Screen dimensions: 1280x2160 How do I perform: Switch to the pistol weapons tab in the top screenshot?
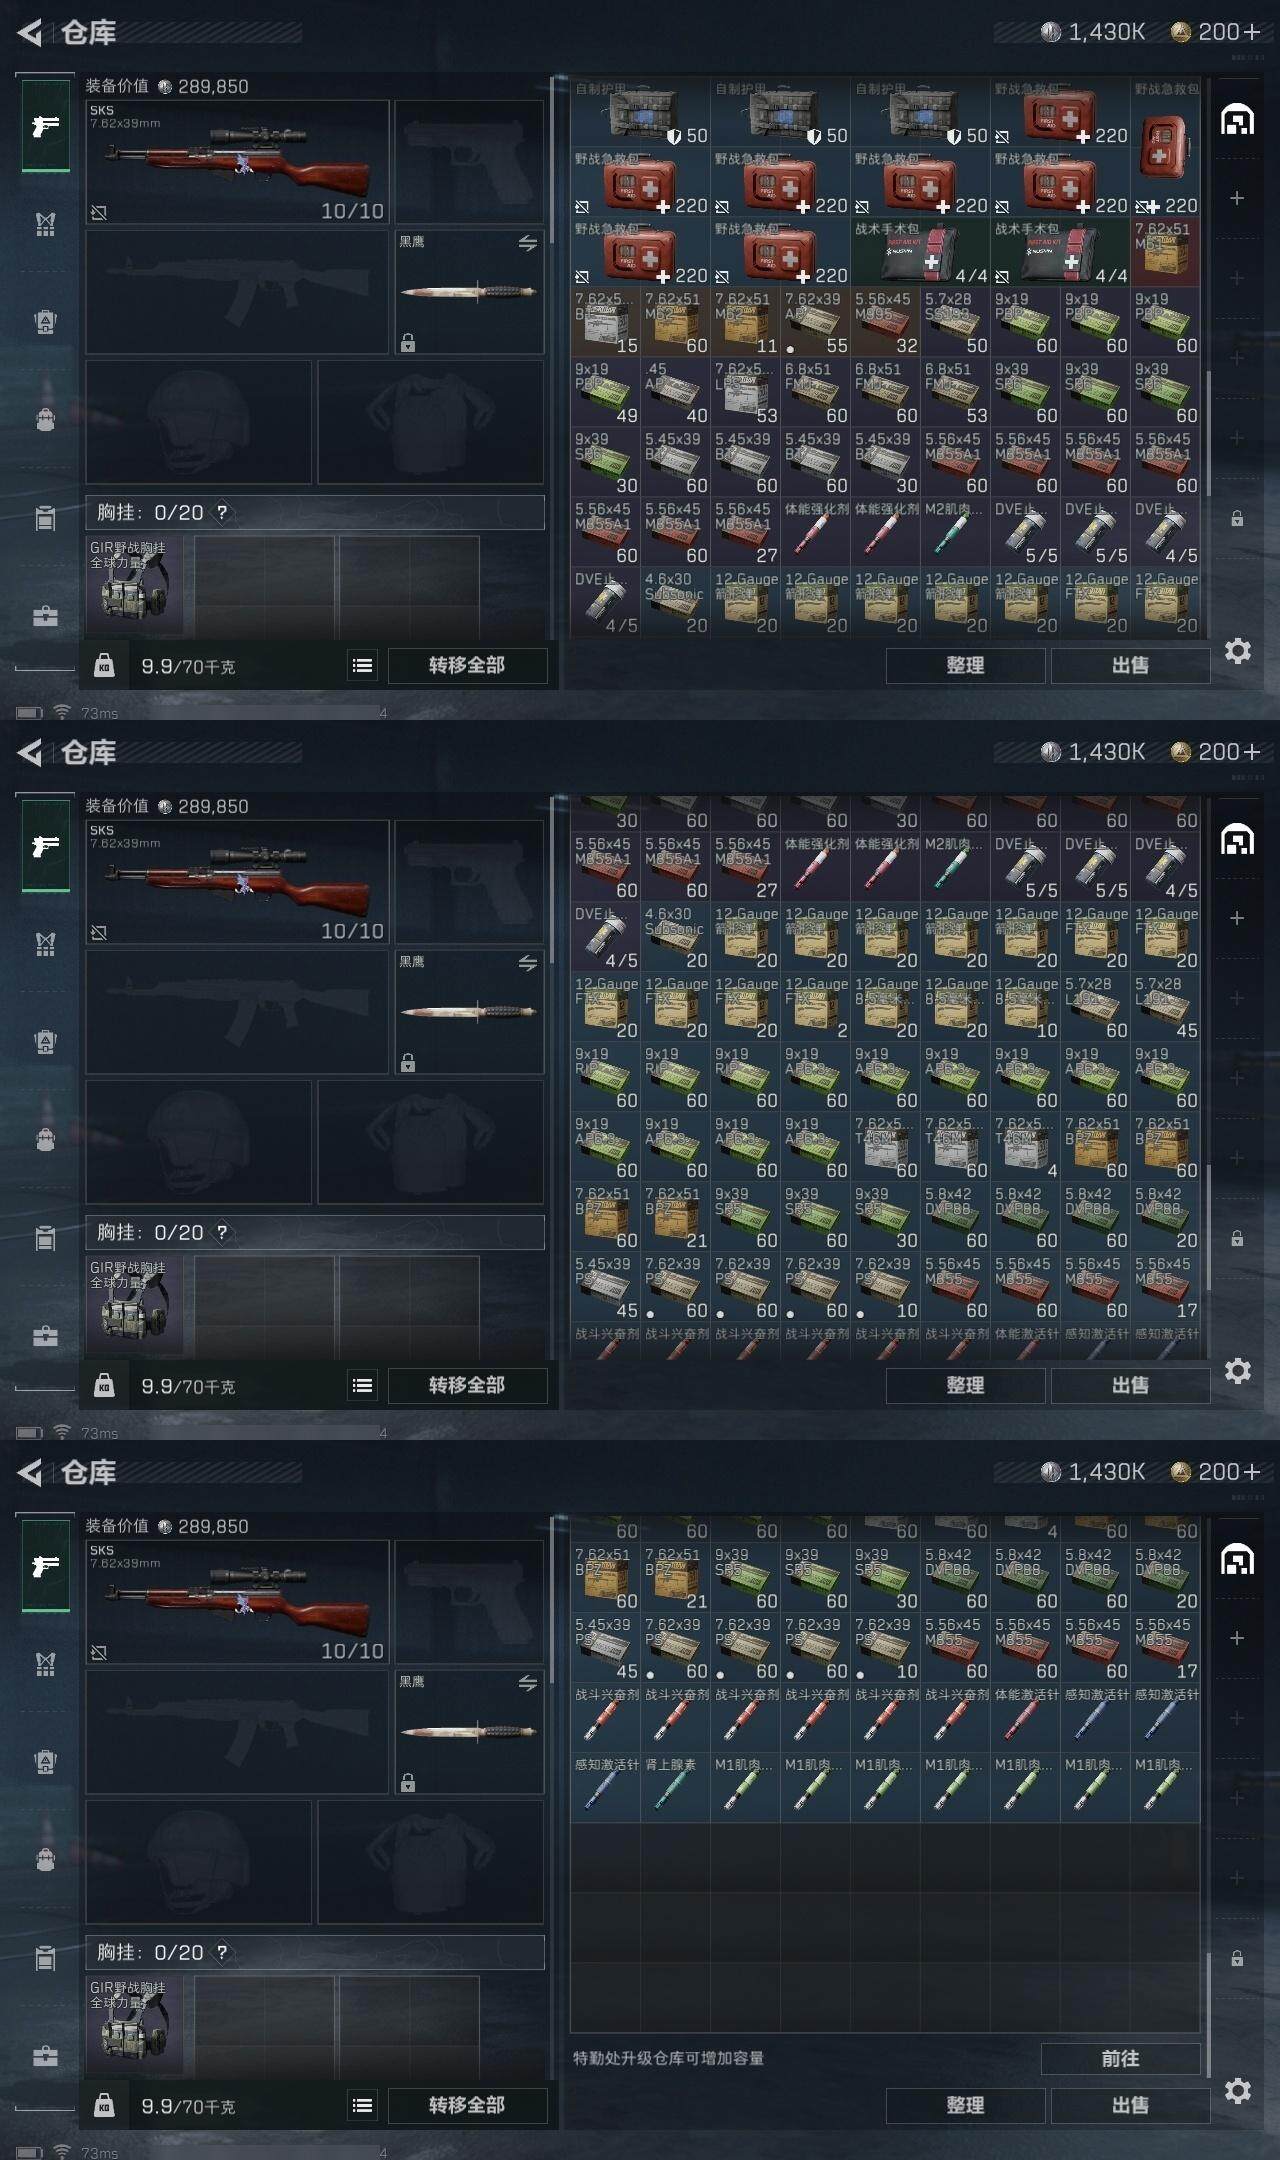click(x=46, y=126)
